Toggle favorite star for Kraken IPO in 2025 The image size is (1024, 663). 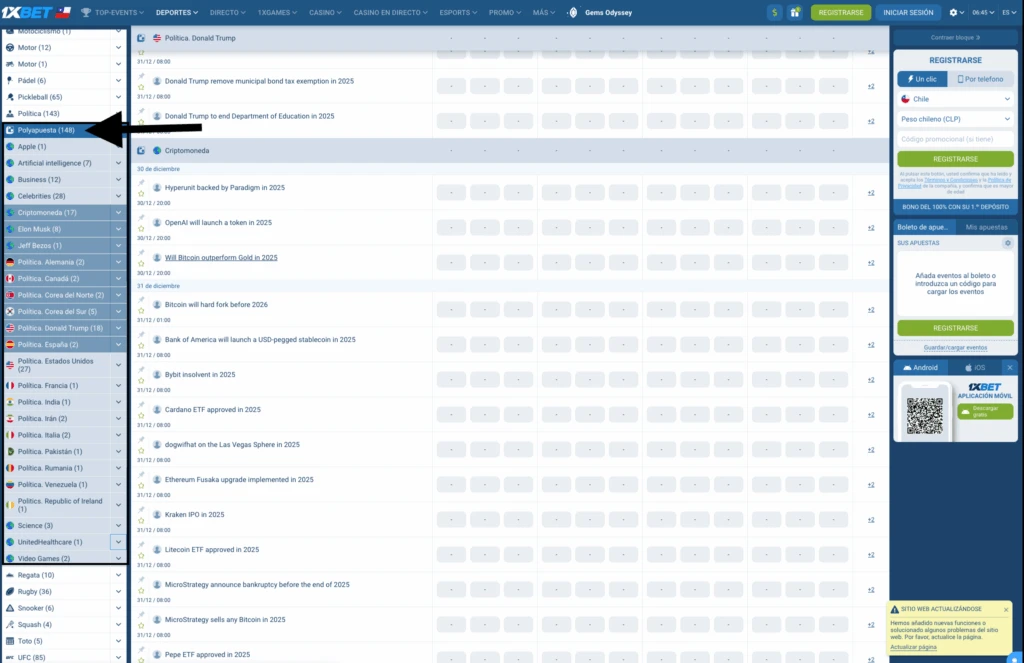tap(141, 522)
